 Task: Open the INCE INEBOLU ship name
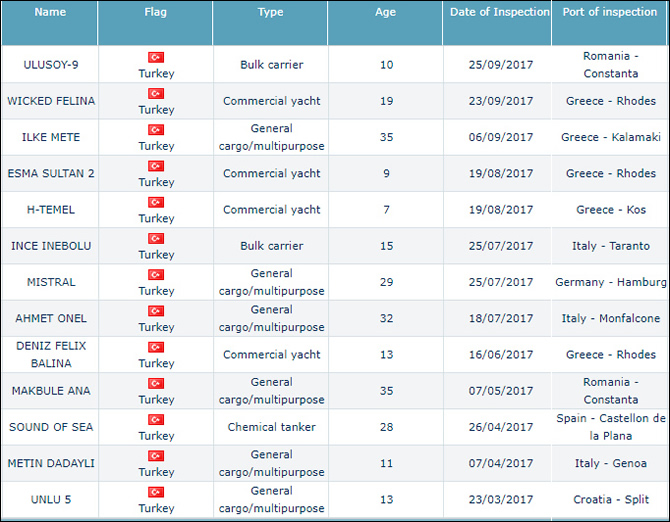(x=50, y=246)
